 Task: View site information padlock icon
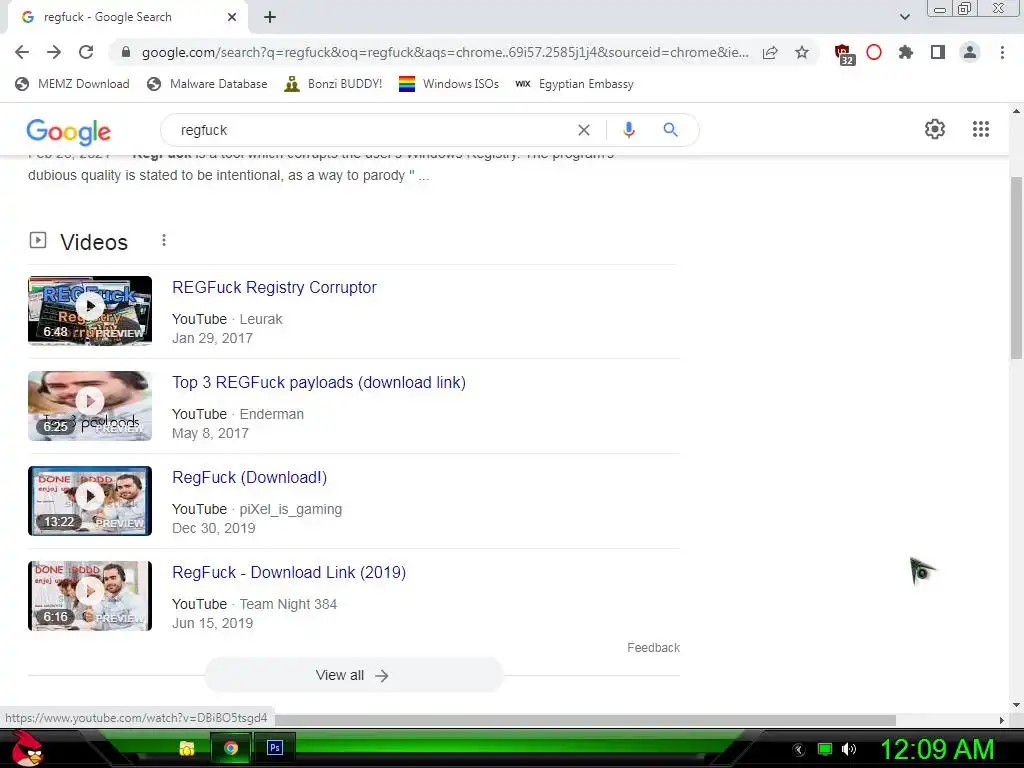coord(126,52)
